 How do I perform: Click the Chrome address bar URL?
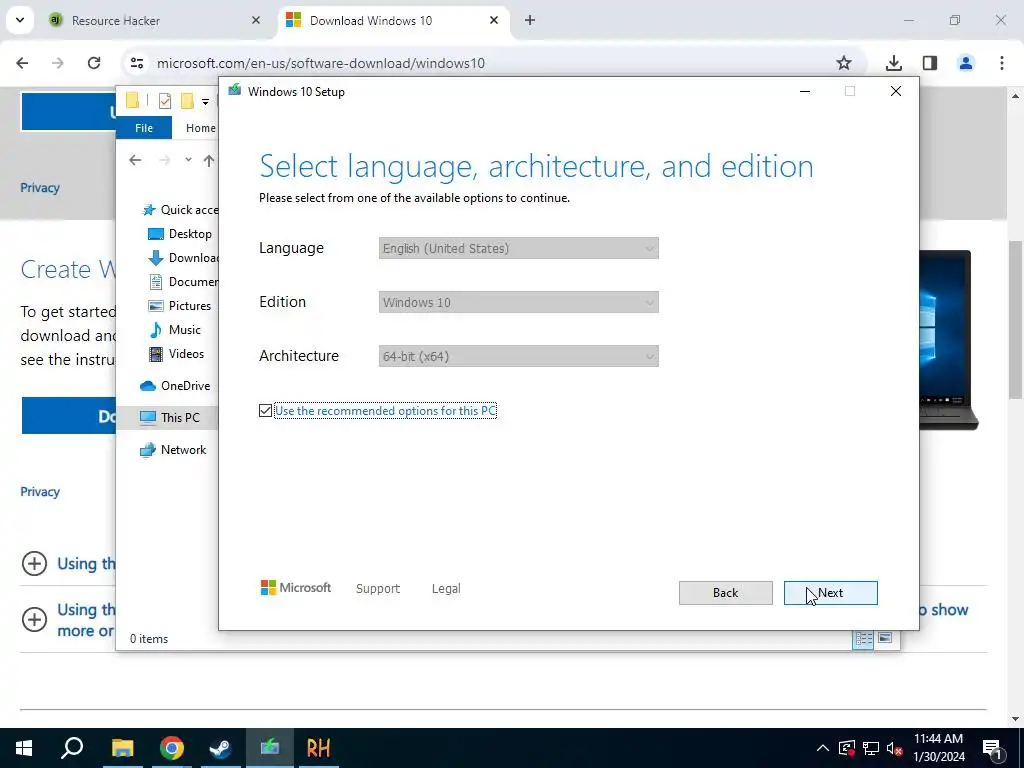pos(321,63)
